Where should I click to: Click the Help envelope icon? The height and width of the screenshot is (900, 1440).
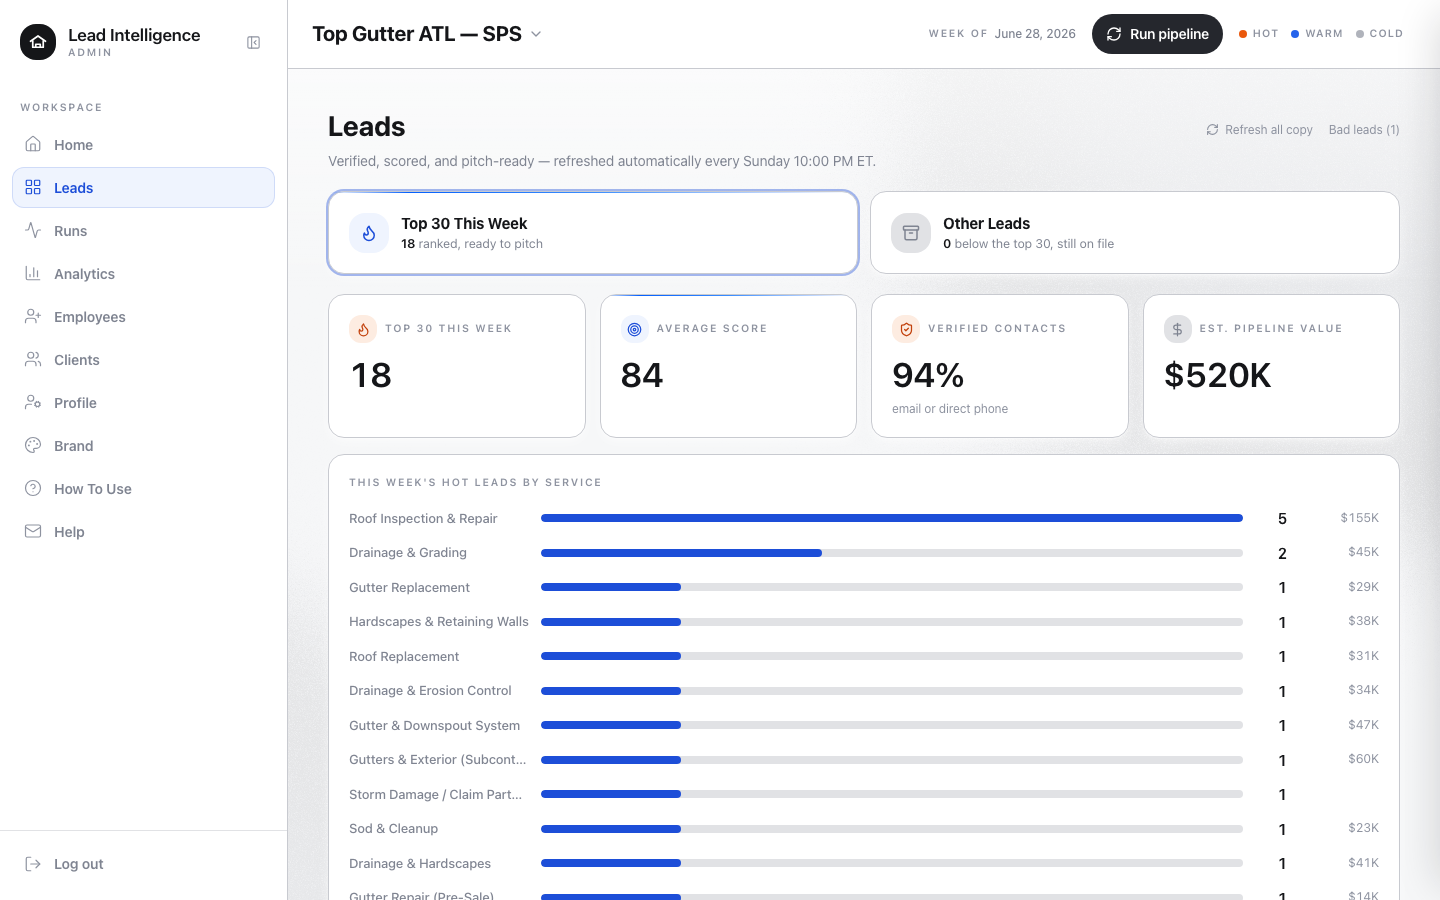33,531
